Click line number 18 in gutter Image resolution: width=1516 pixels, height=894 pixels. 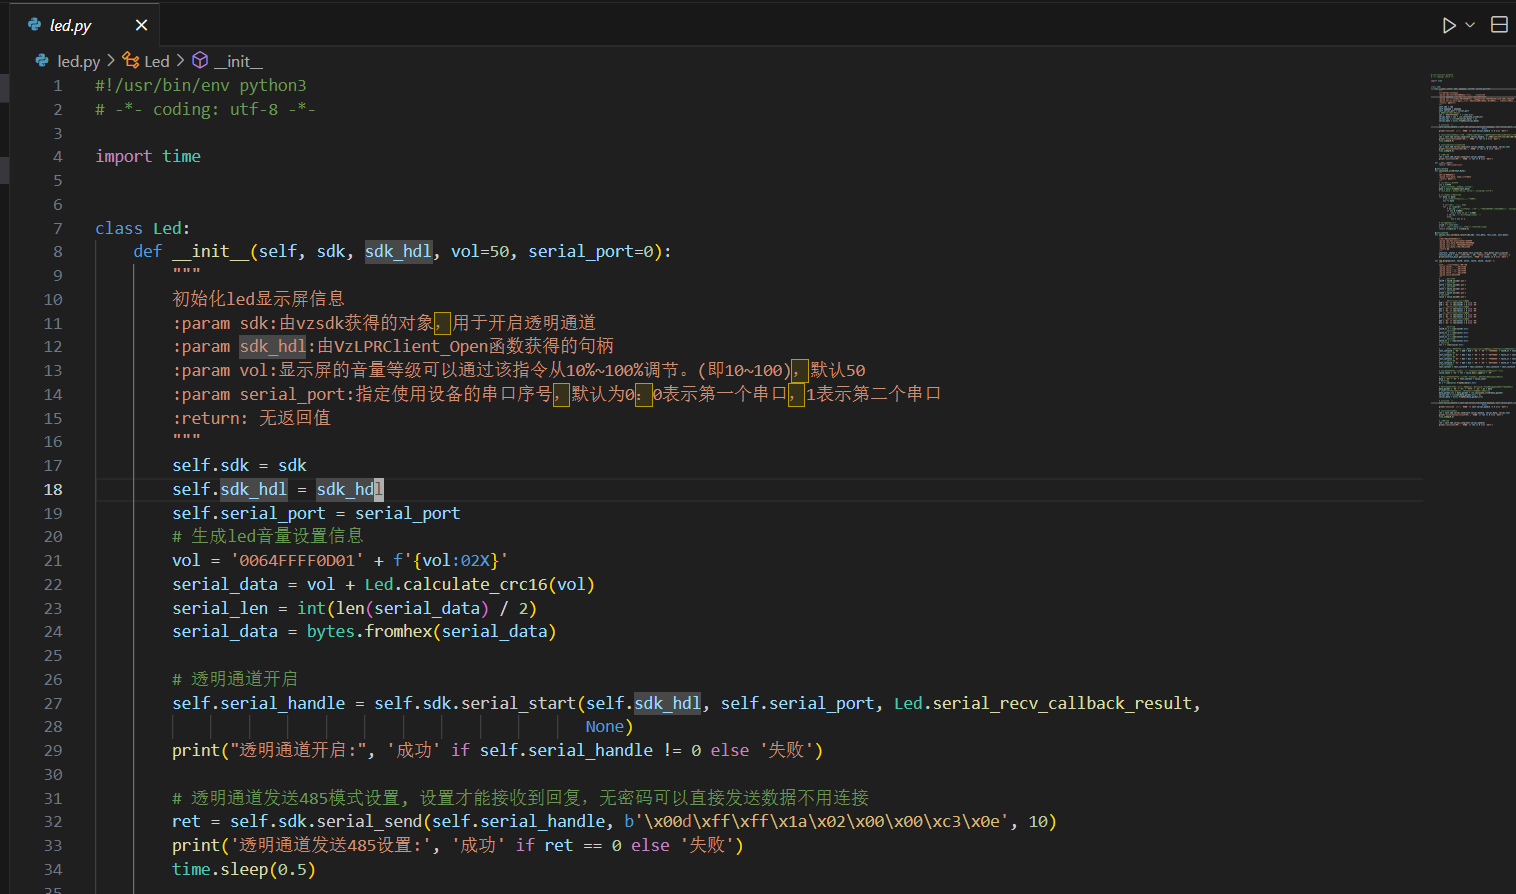pos(53,489)
